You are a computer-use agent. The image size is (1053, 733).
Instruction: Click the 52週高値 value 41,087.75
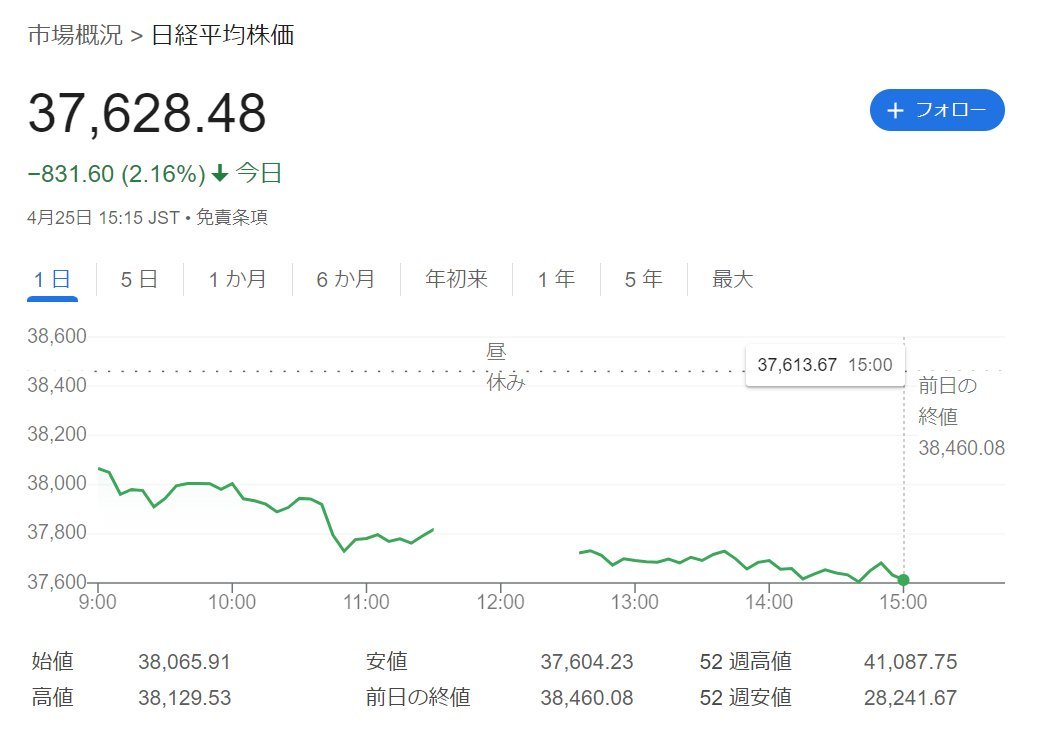[911, 662]
